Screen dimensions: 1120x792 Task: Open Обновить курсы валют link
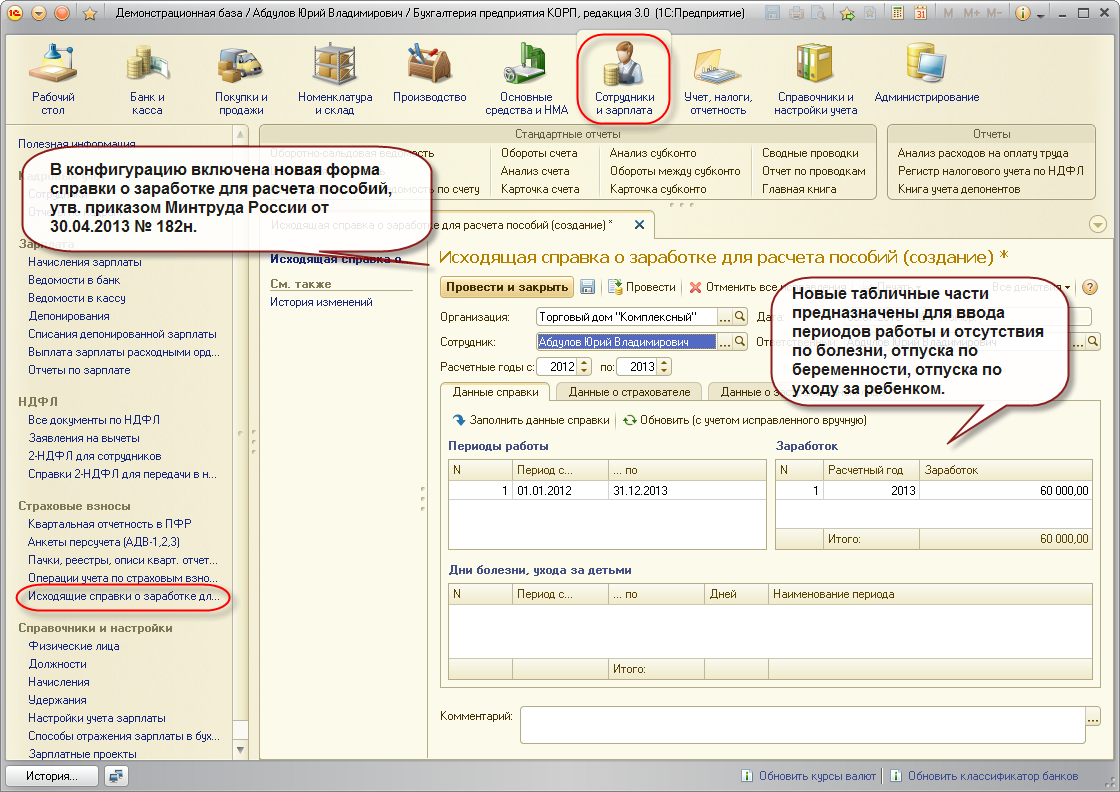[816, 776]
